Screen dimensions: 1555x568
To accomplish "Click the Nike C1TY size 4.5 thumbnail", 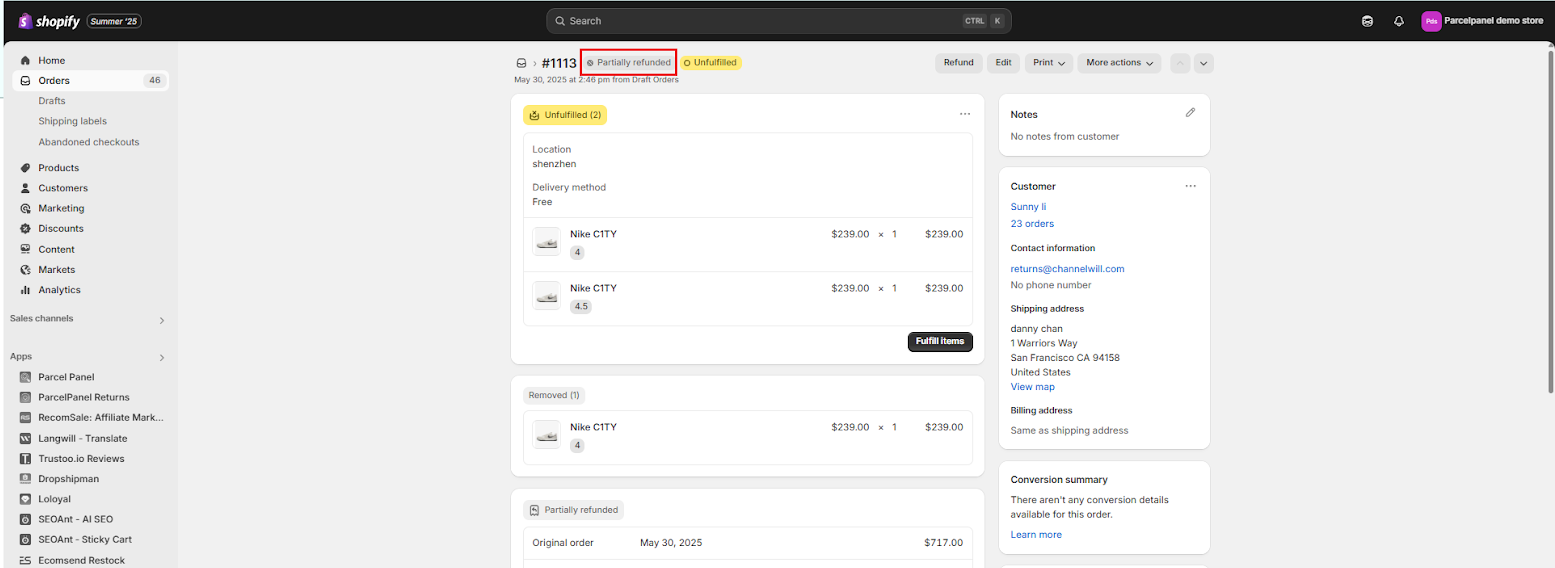I will coord(546,295).
